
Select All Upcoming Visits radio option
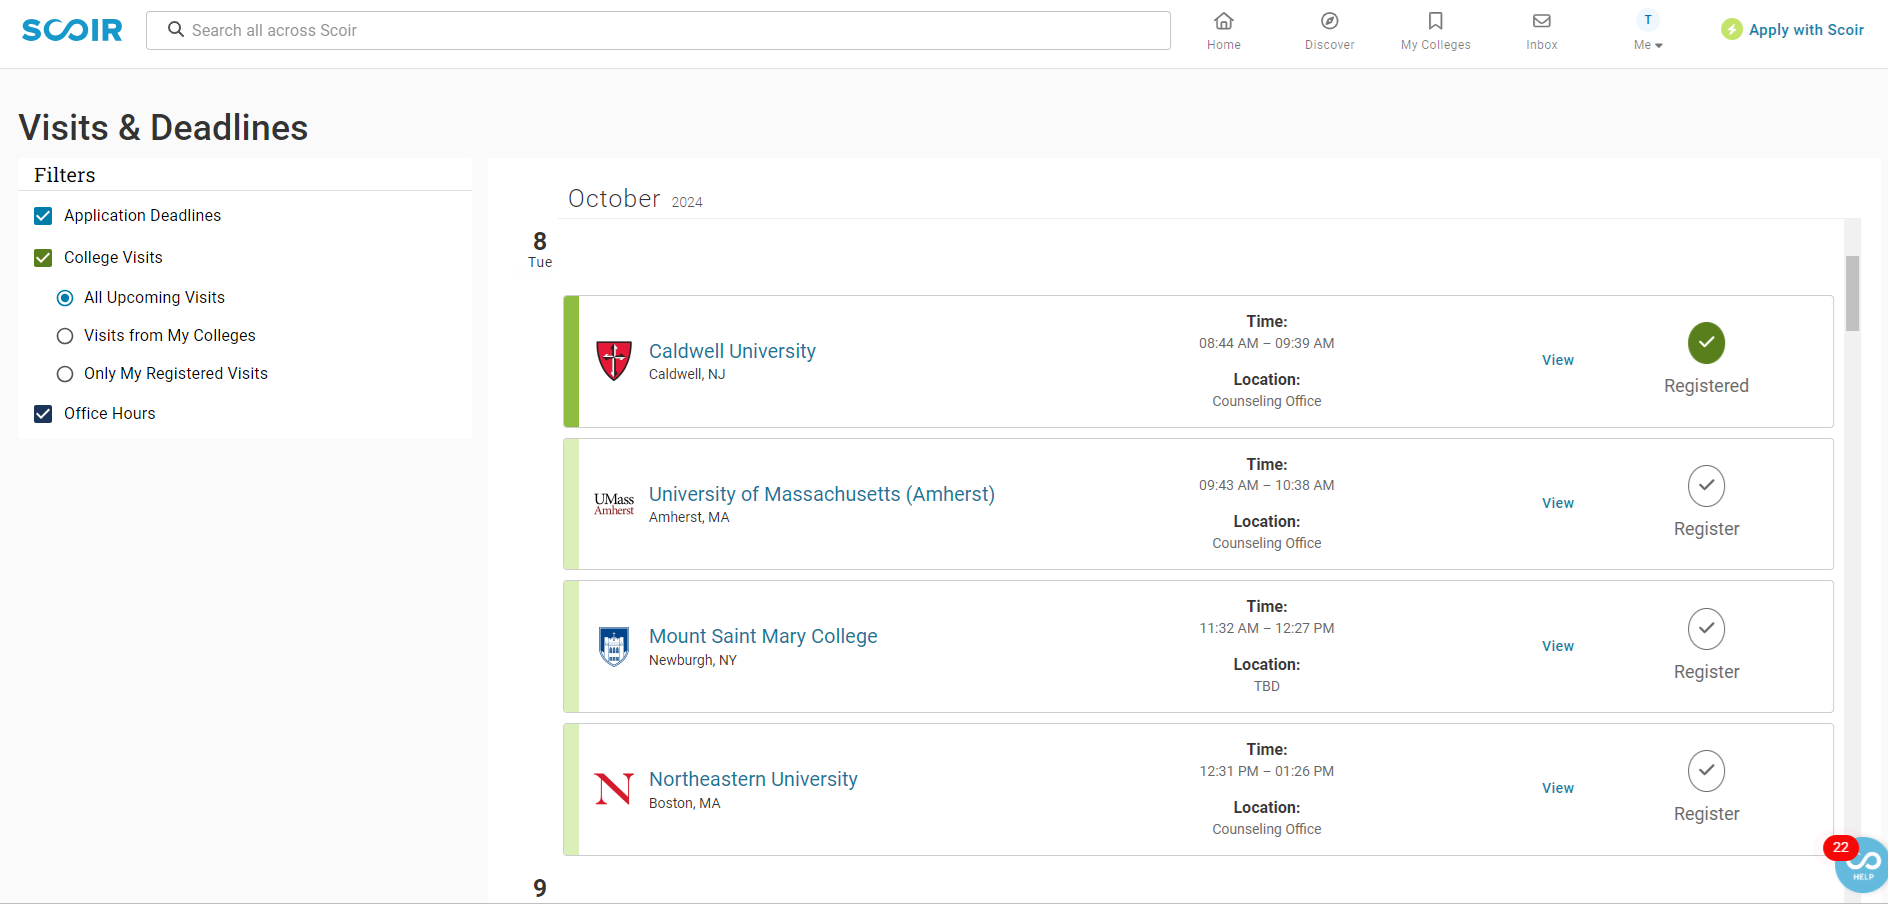pos(65,298)
